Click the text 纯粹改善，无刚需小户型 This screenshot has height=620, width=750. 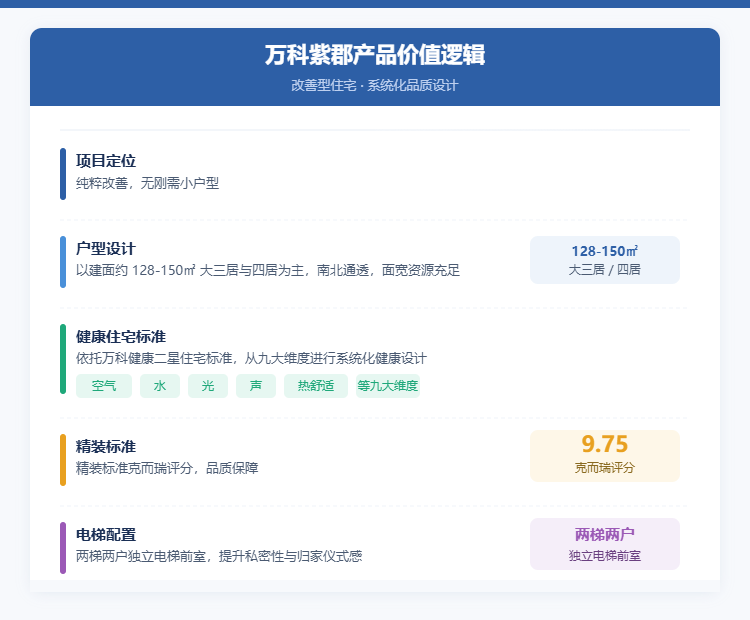coord(147,183)
